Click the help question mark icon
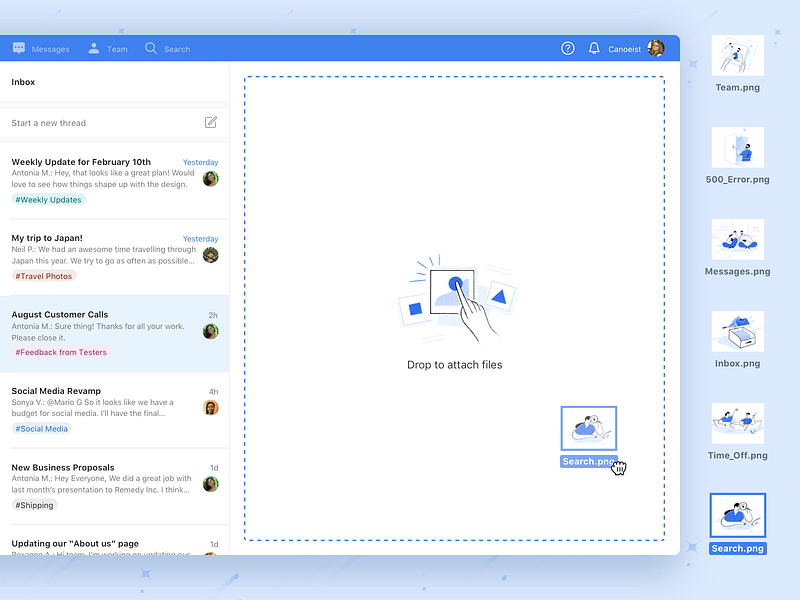Viewport: 800px width, 600px height. coord(567,48)
